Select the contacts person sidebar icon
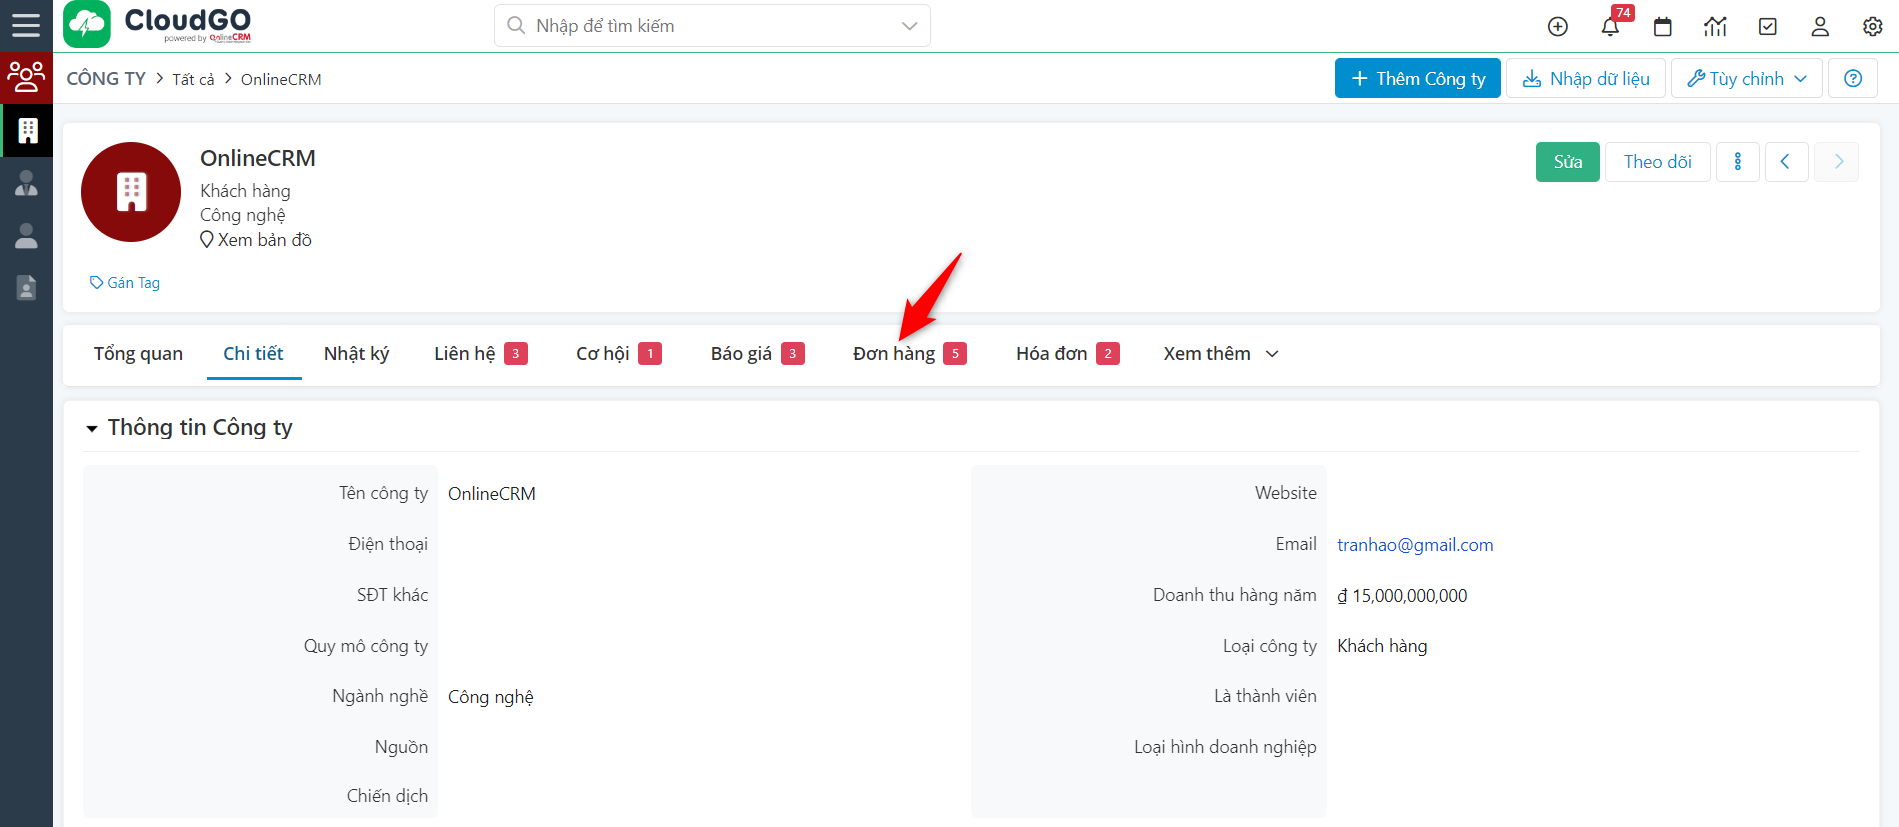 (x=27, y=236)
